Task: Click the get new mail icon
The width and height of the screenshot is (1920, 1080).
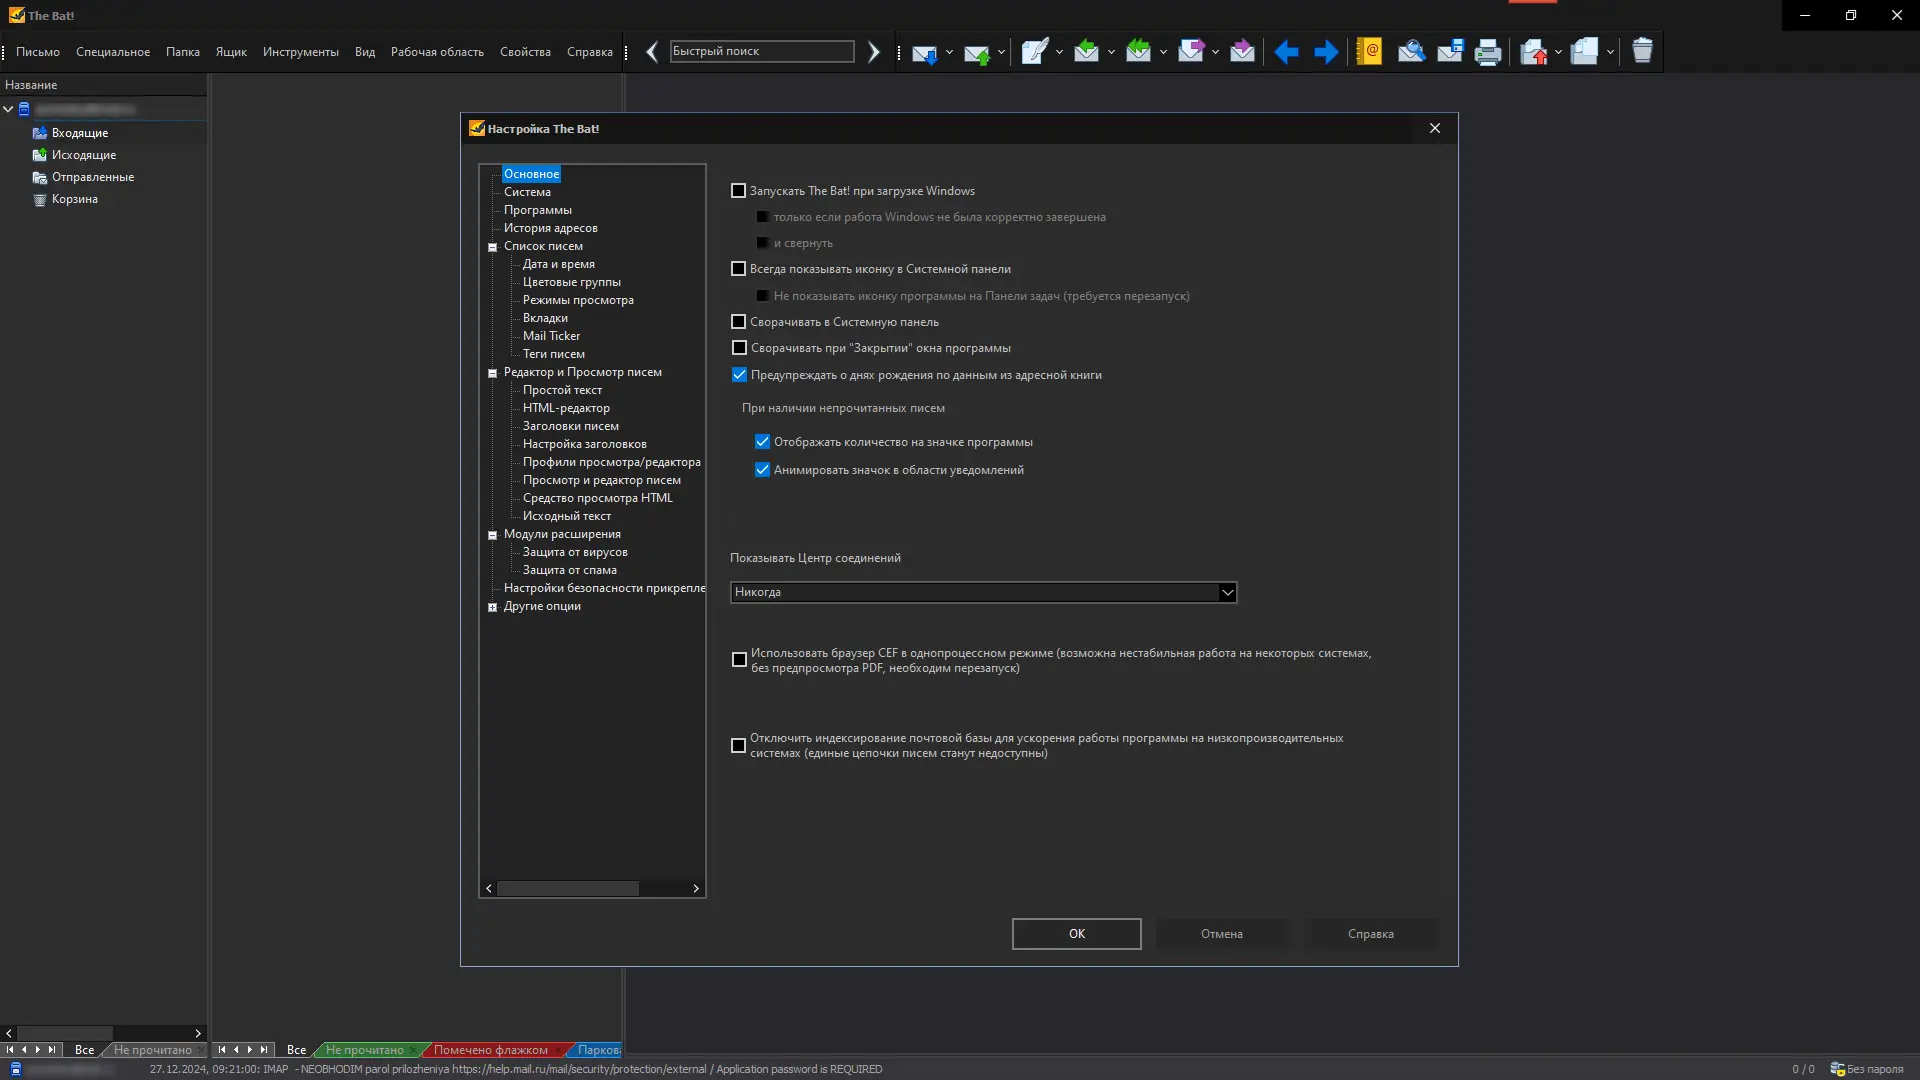Action: pos(924,52)
